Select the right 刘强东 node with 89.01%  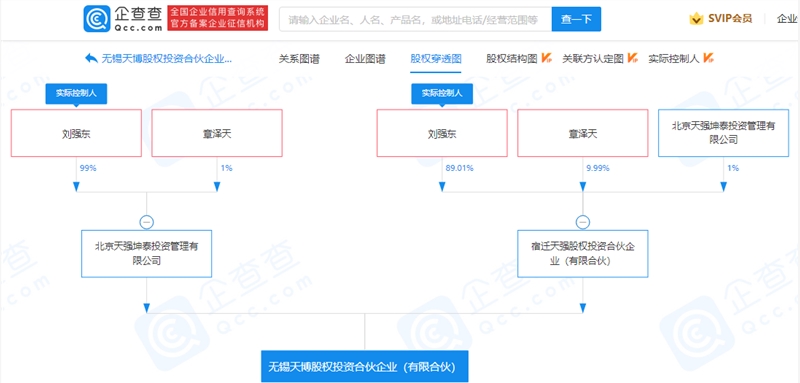[442, 133]
